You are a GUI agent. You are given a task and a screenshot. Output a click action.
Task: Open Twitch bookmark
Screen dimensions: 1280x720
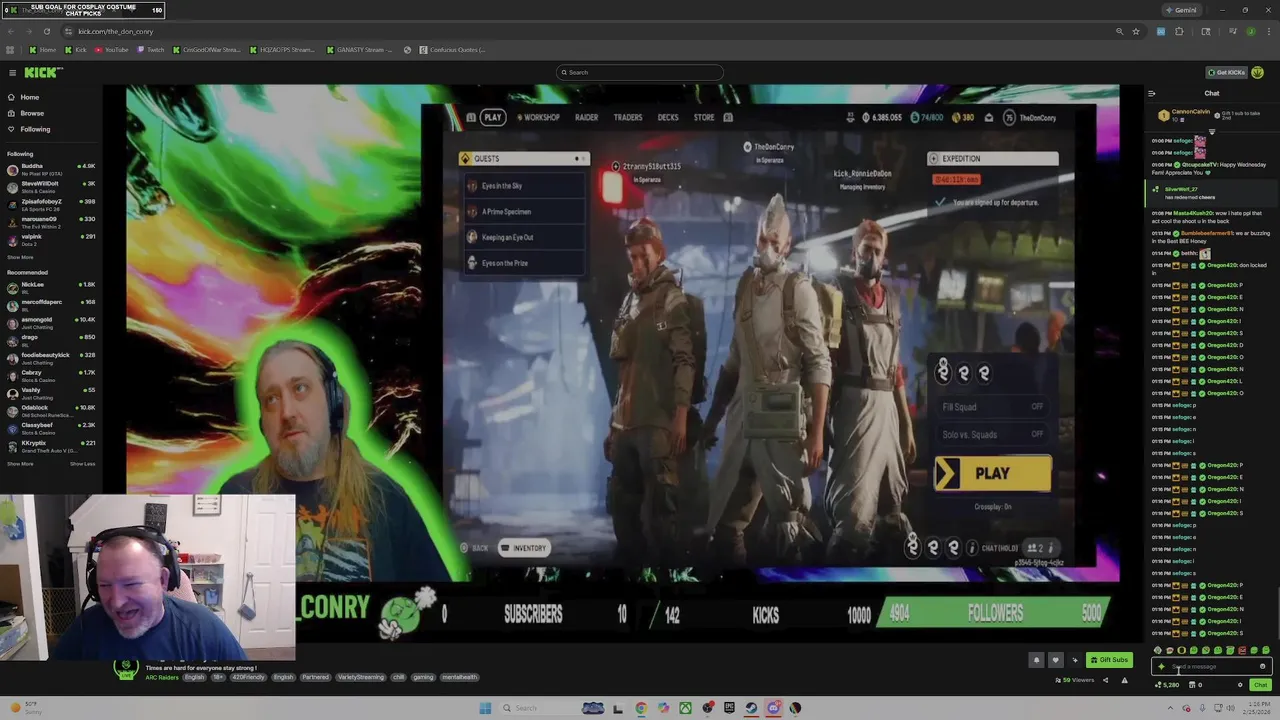point(151,50)
